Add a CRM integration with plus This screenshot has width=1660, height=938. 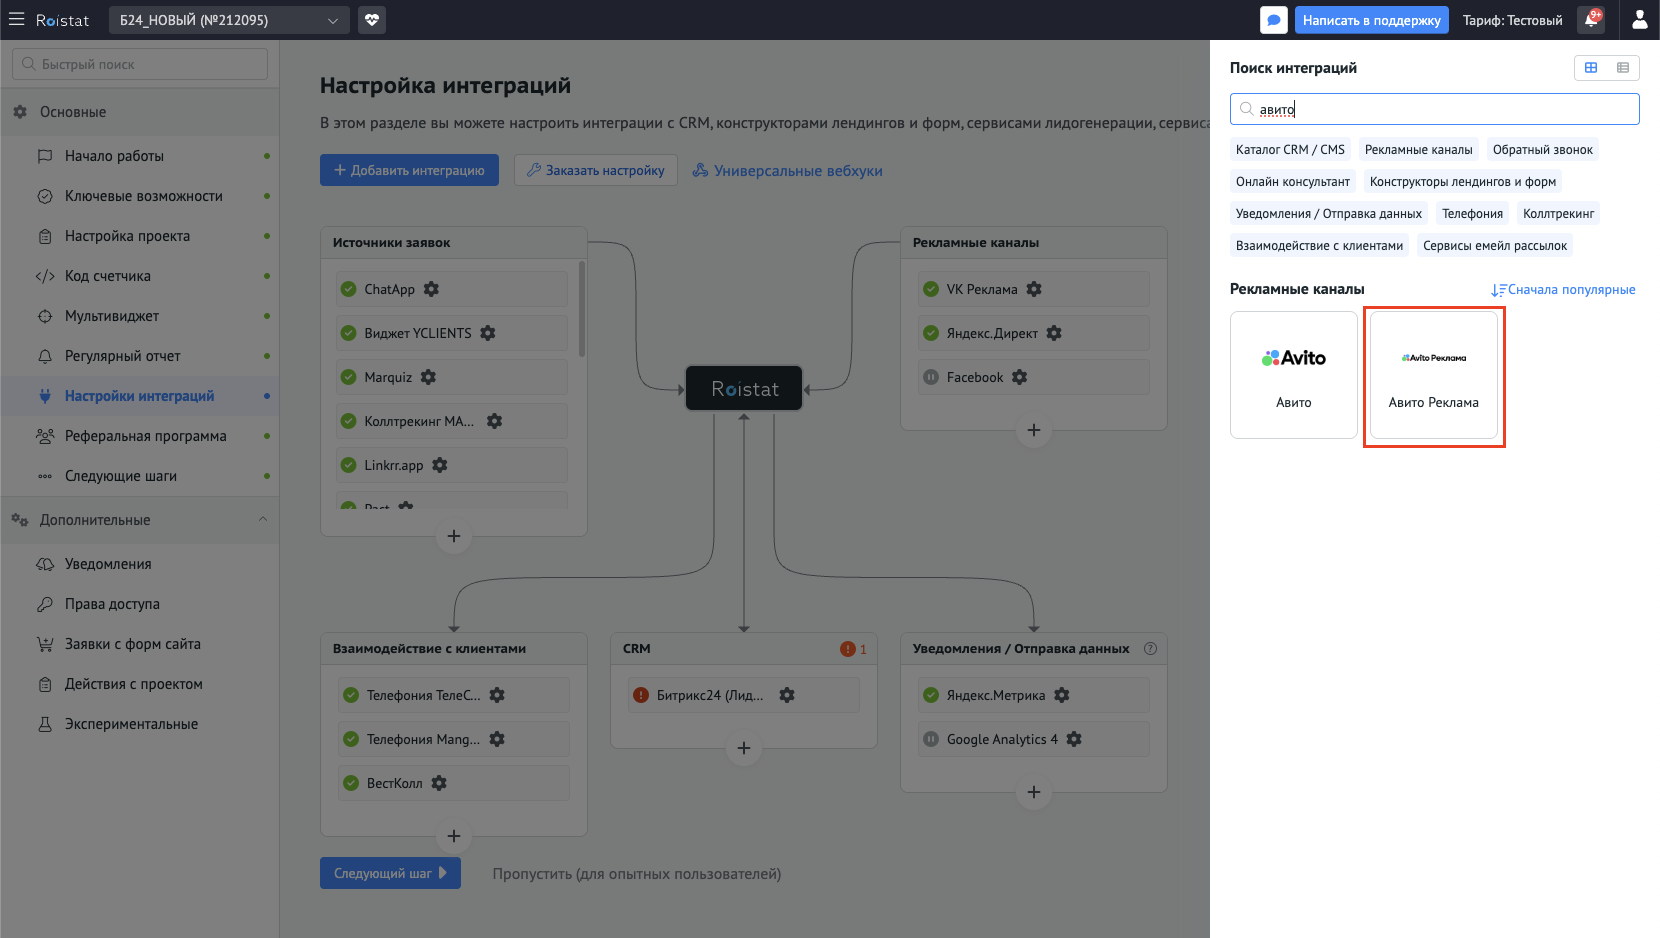coord(744,748)
